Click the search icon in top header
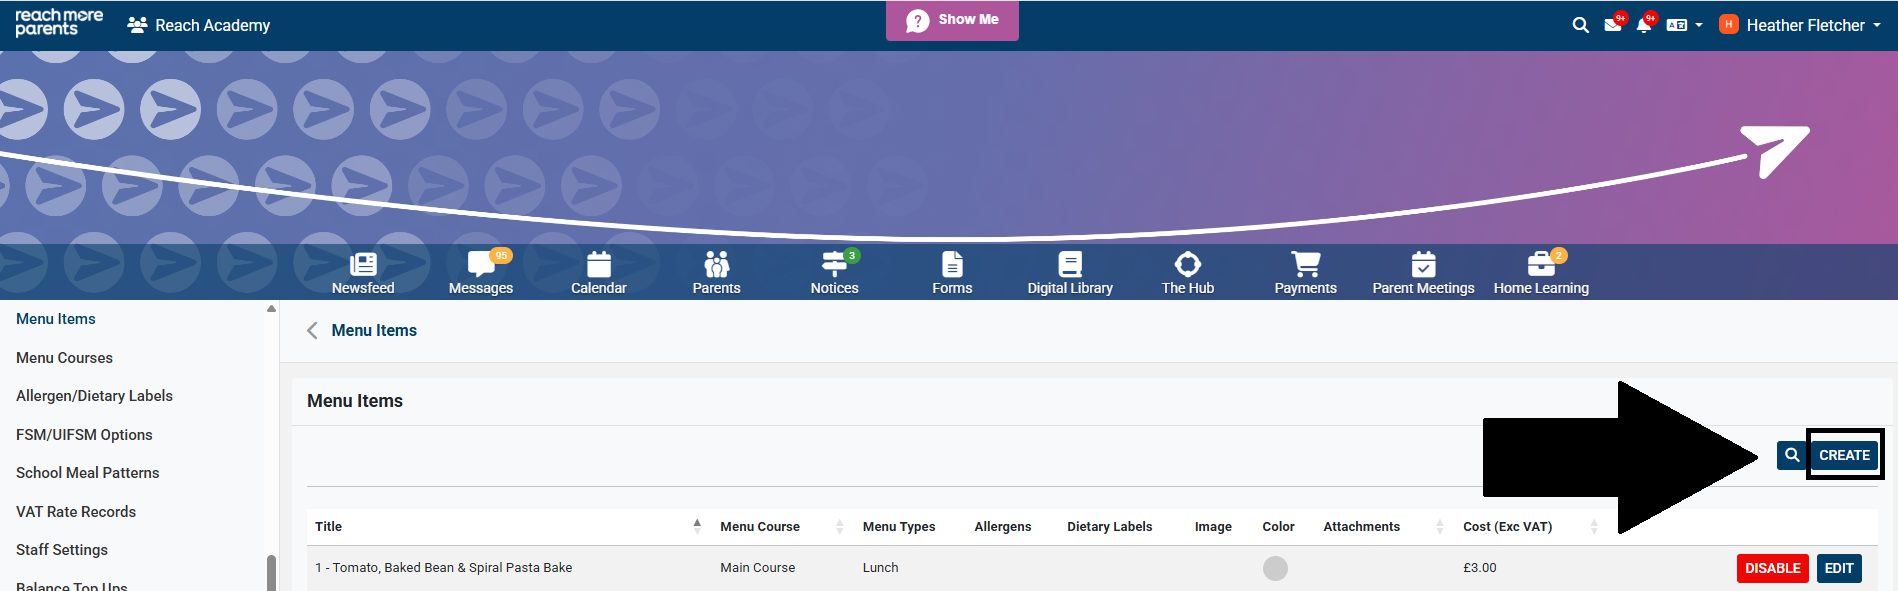This screenshot has width=1898, height=591. coord(1580,25)
